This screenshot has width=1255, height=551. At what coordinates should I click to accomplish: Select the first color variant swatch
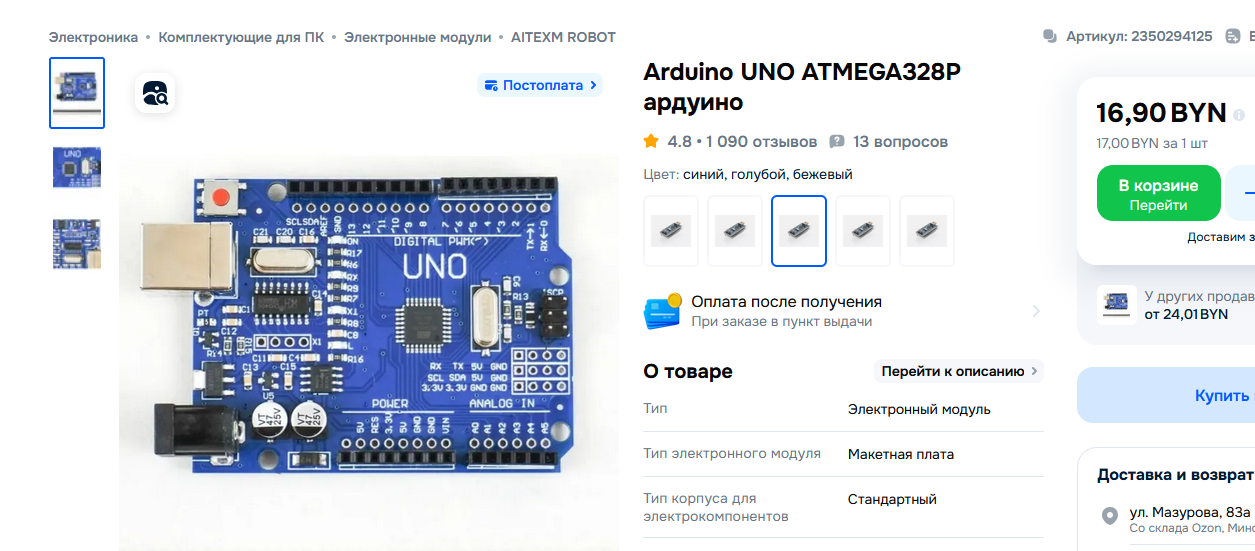671,231
